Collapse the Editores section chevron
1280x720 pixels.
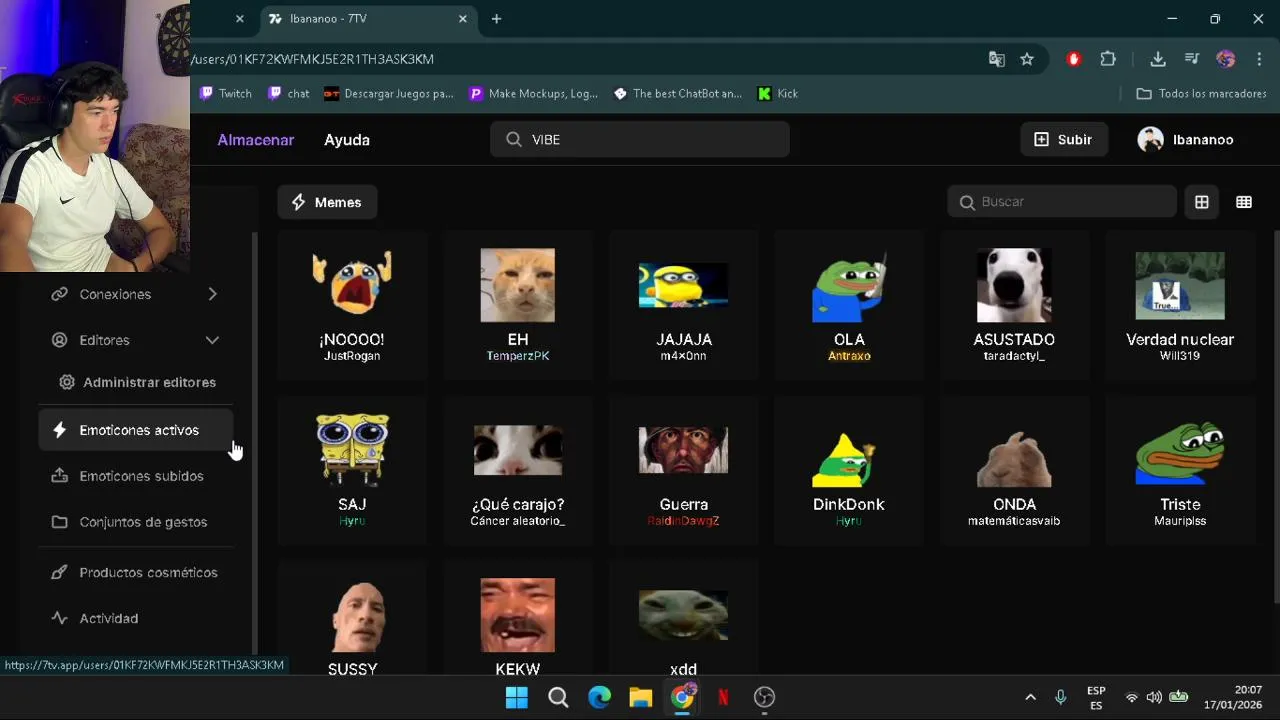pos(212,340)
